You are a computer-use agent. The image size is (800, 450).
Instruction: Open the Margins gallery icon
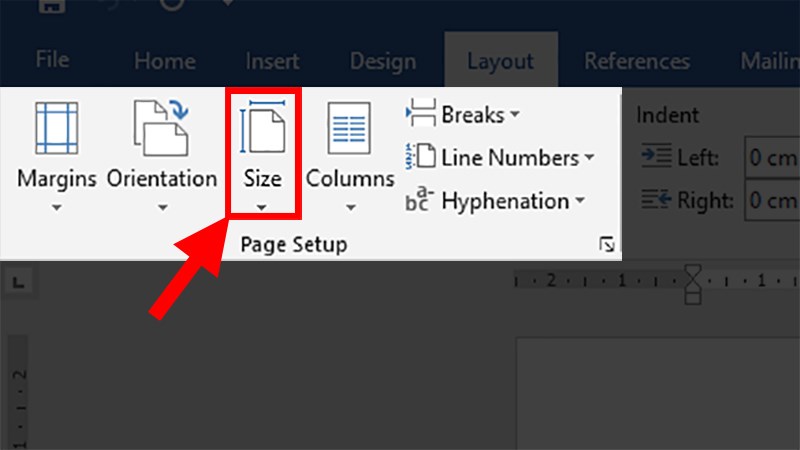coord(56,127)
